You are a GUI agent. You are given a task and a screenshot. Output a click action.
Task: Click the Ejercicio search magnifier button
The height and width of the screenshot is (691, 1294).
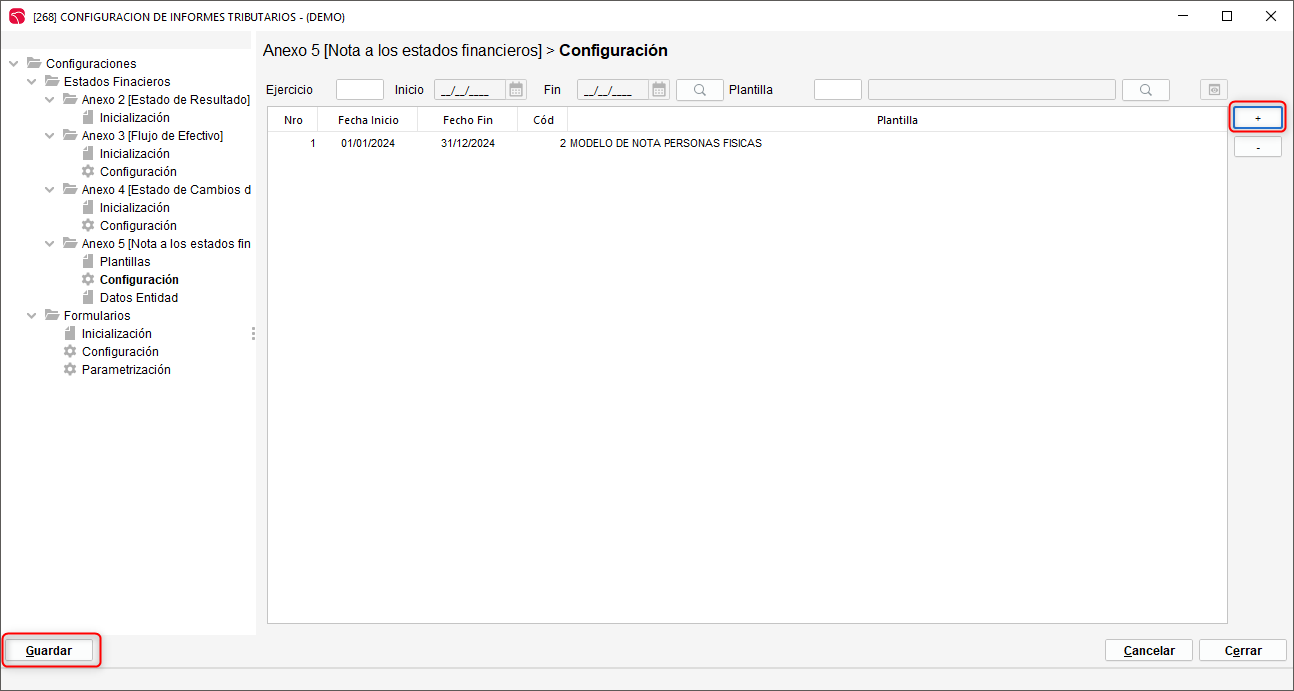pos(700,90)
